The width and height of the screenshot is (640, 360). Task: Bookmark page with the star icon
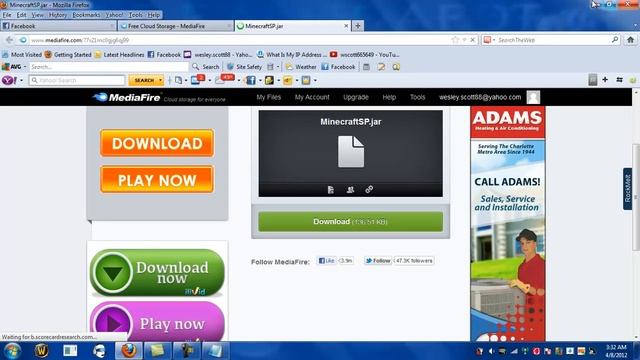pyautogui.click(x=456, y=40)
